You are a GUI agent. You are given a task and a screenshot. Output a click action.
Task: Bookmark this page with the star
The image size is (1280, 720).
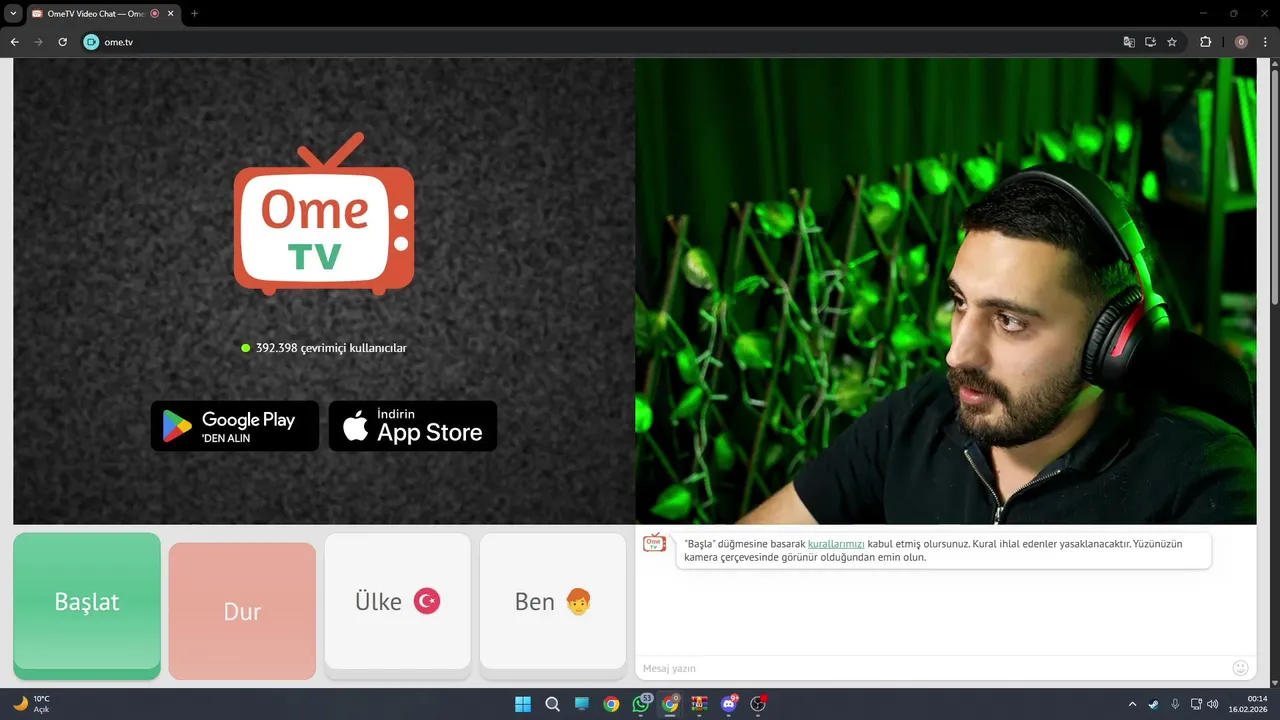coord(1172,42)
